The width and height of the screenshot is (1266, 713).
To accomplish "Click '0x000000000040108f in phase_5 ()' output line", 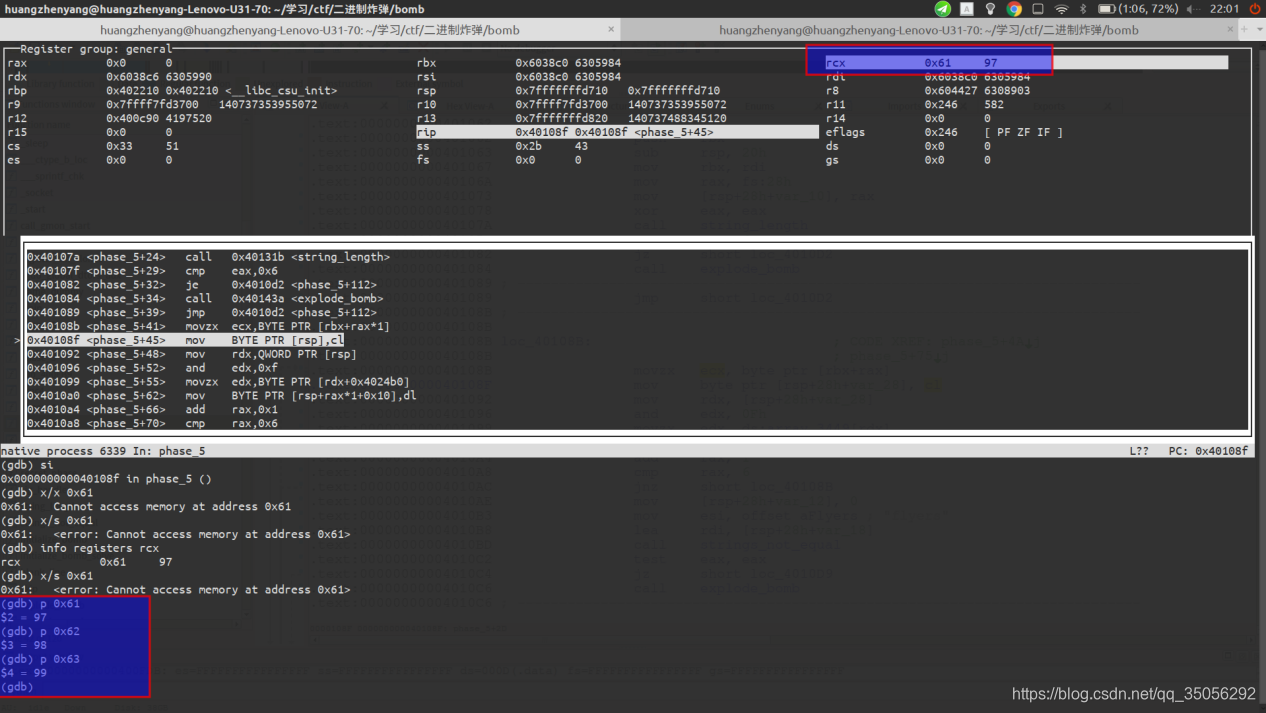I will (106, 479).
